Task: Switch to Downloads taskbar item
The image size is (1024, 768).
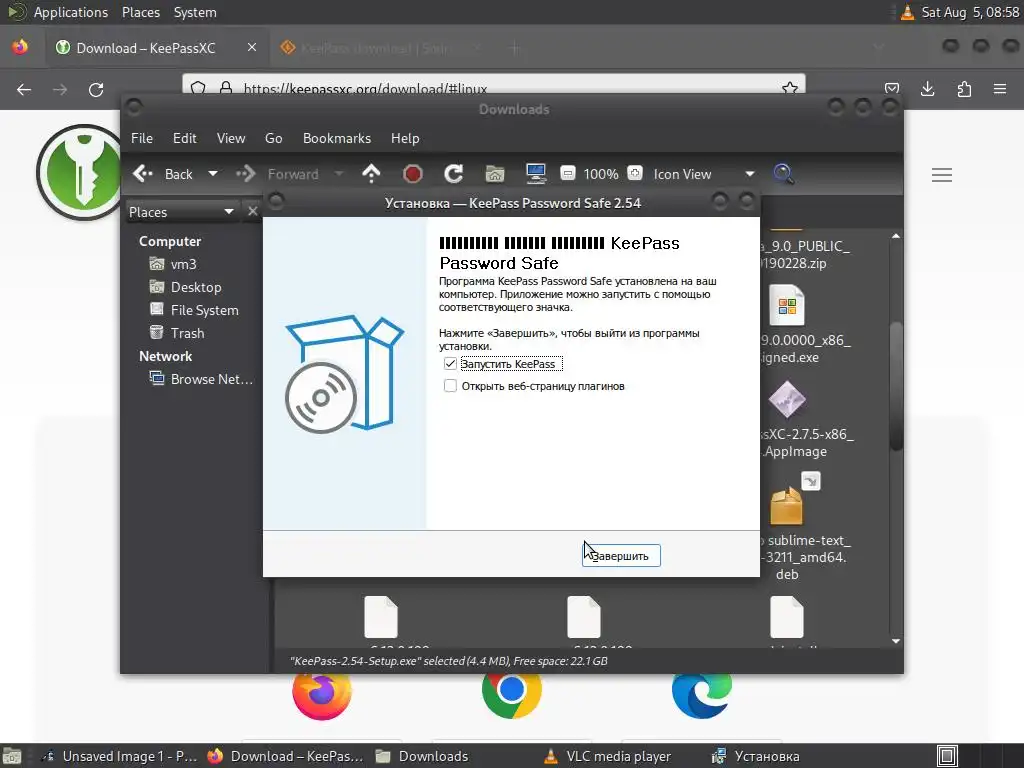Action: point(421,756)
